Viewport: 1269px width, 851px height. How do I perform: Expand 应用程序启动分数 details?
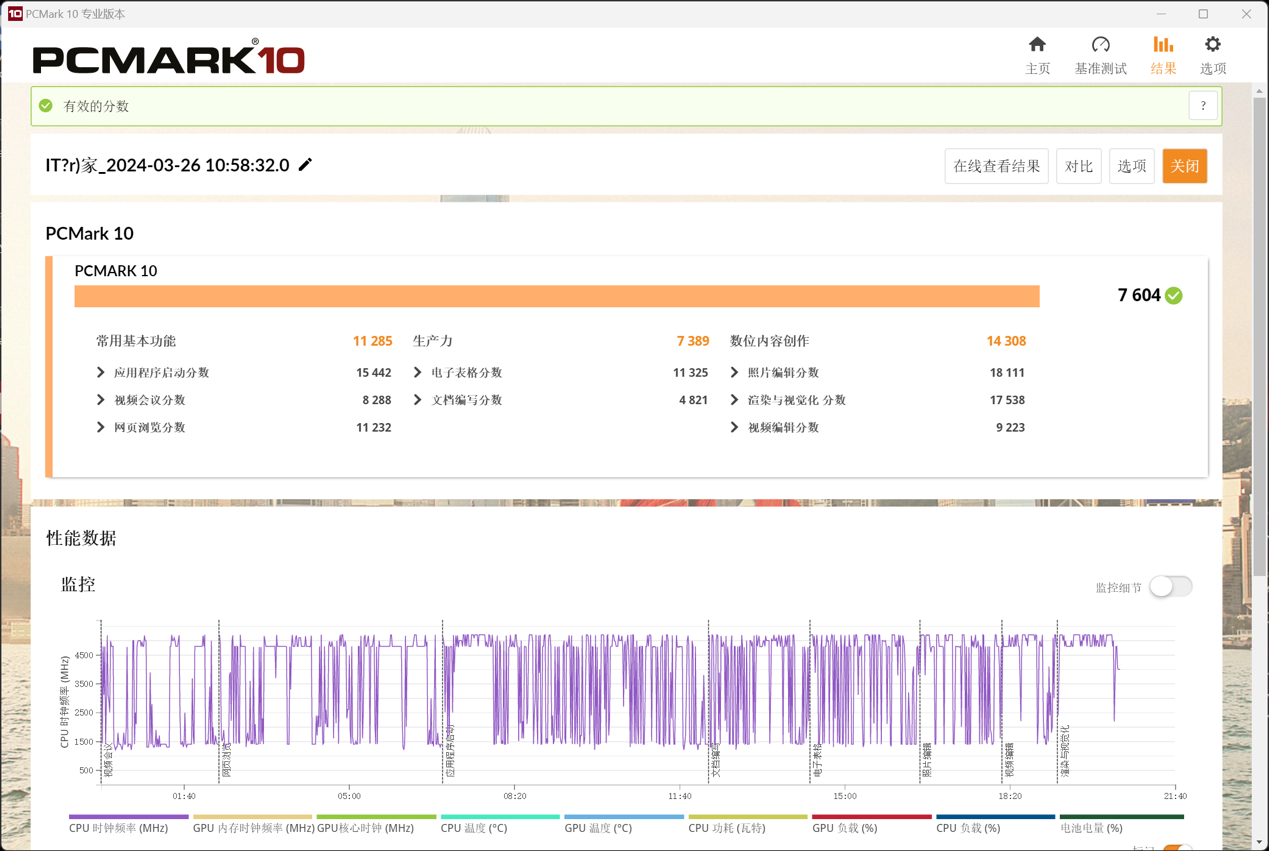click(x=101, y=373)
